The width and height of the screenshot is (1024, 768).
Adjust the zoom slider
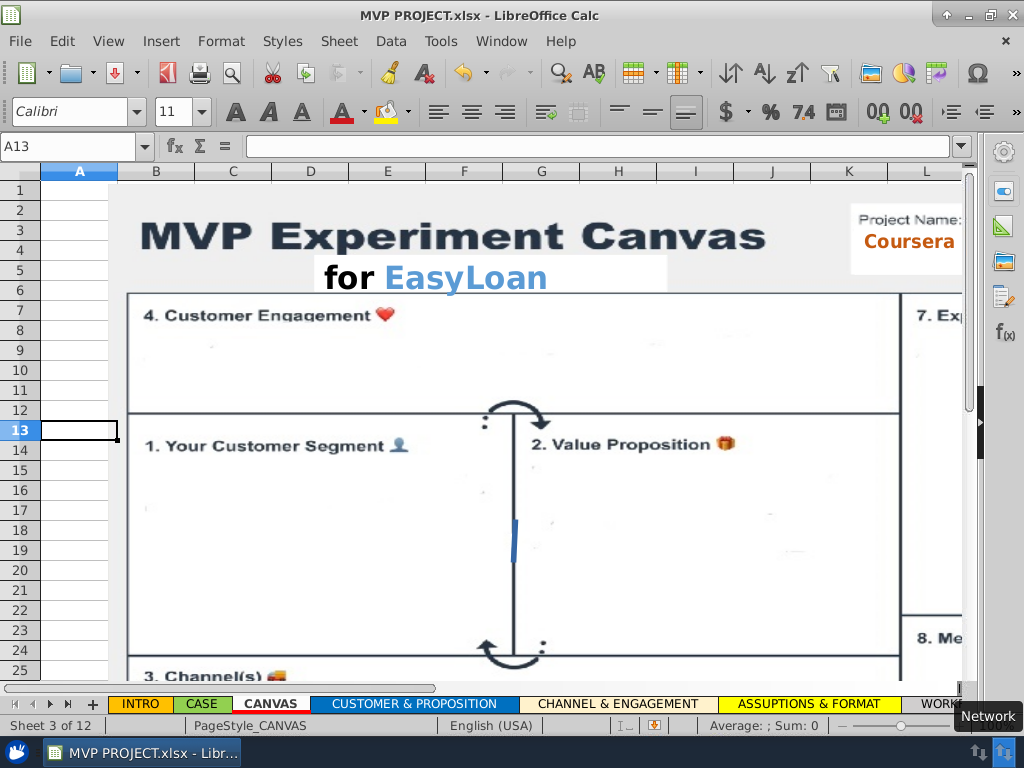click(x=901, y=726)
